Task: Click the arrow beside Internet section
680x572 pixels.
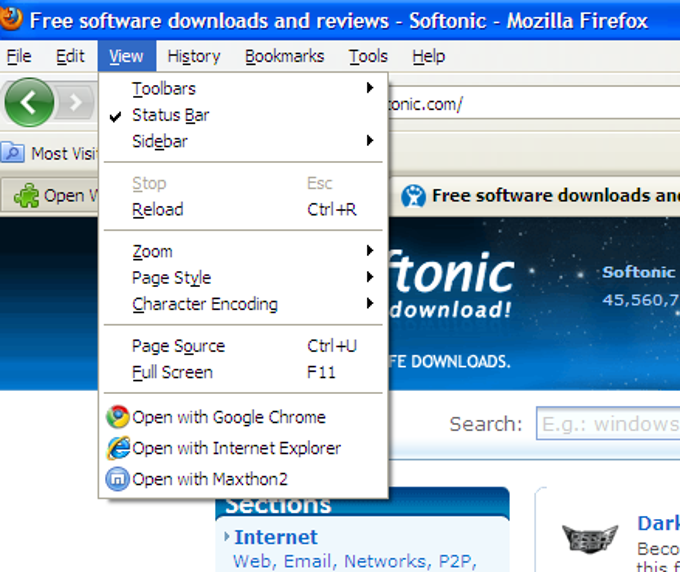Action: pyautogui.click(x=227, y=536)
